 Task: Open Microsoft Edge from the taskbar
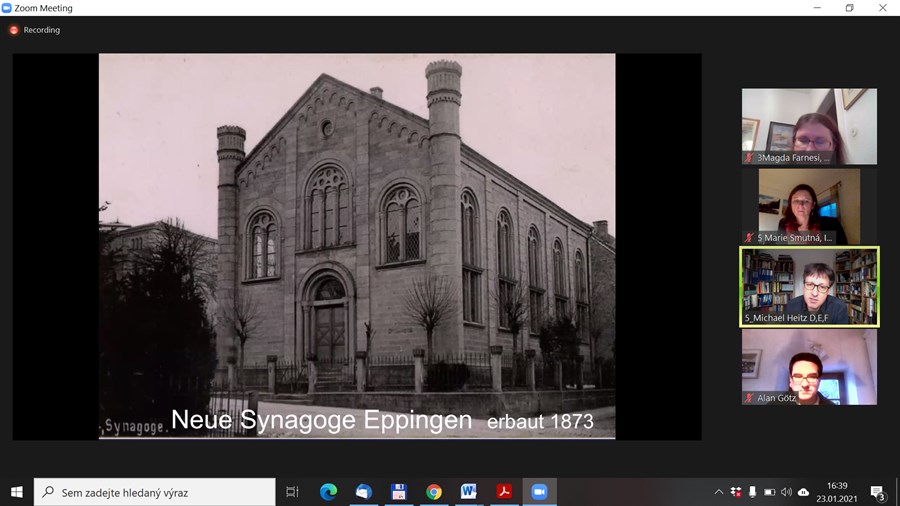(328, 492)
